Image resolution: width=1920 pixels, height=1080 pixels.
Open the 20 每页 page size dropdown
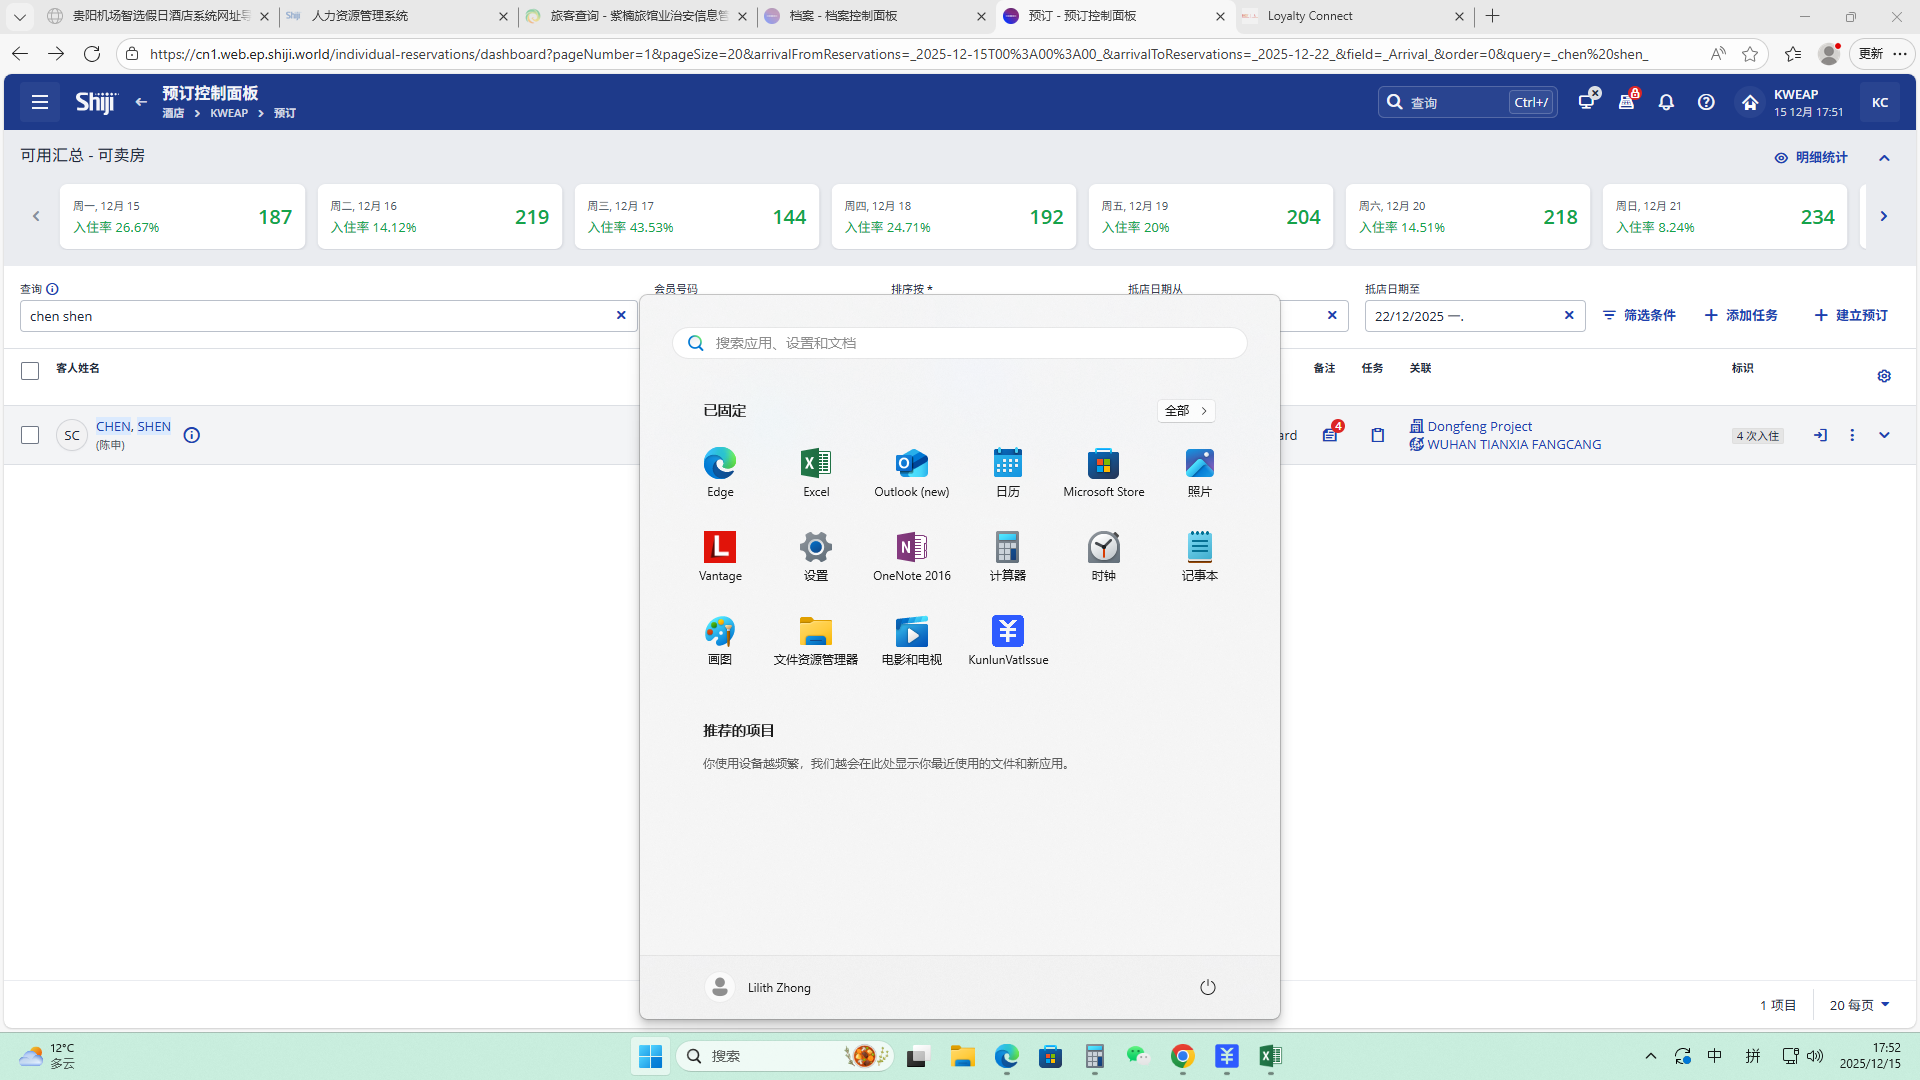tap(1859, 1005)
